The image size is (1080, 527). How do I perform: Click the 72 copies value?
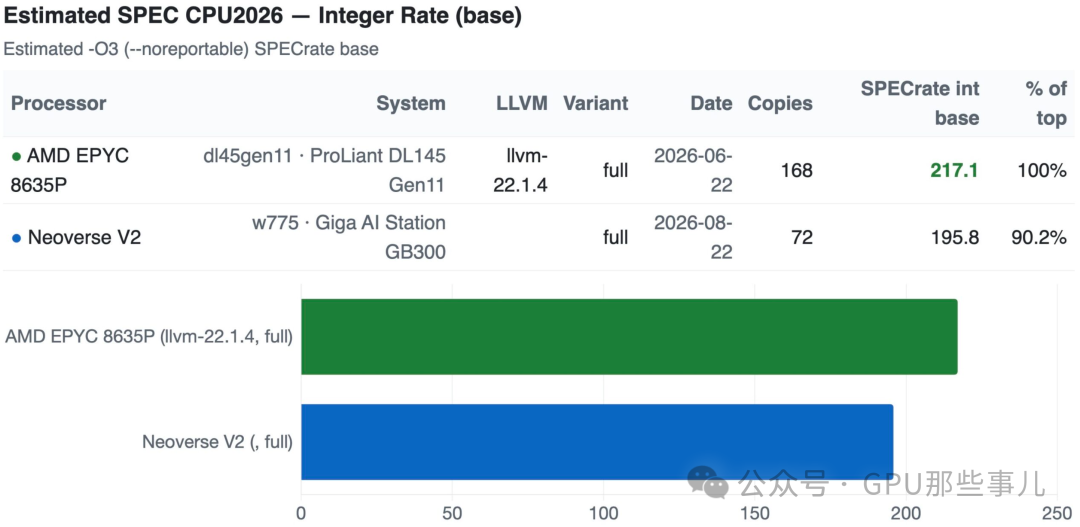coord(802,238)
